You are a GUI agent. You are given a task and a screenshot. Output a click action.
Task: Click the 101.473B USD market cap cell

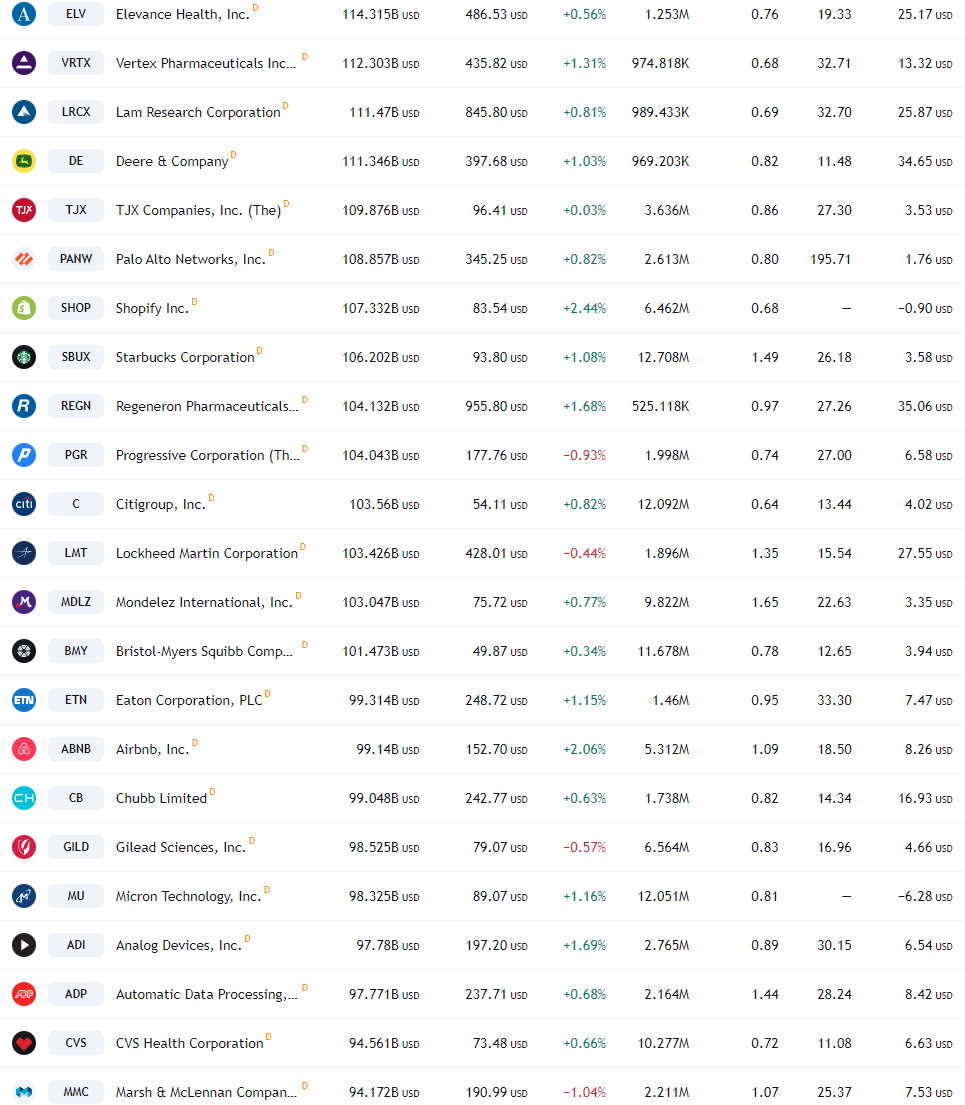point(381,651)
